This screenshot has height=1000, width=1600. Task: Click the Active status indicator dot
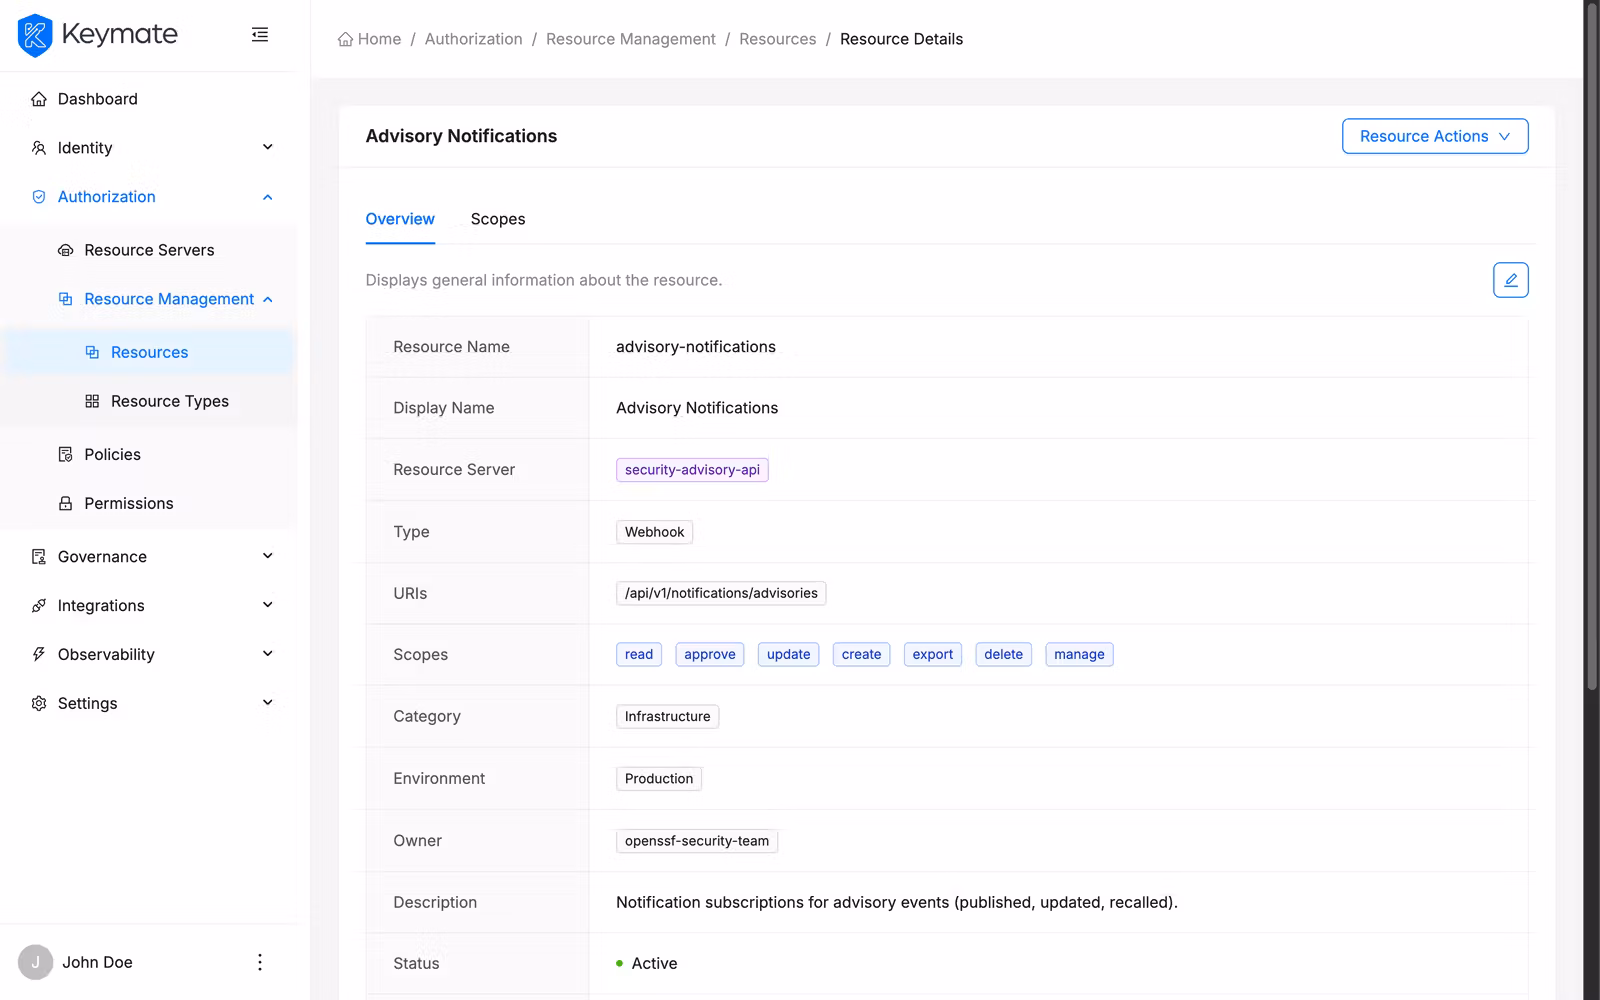click(x=621, y=963)
